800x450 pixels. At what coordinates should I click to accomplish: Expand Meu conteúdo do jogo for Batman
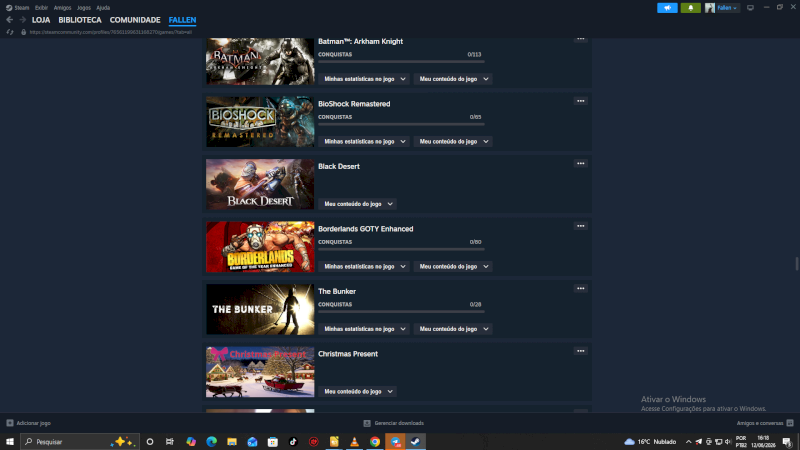click(453, 79)
